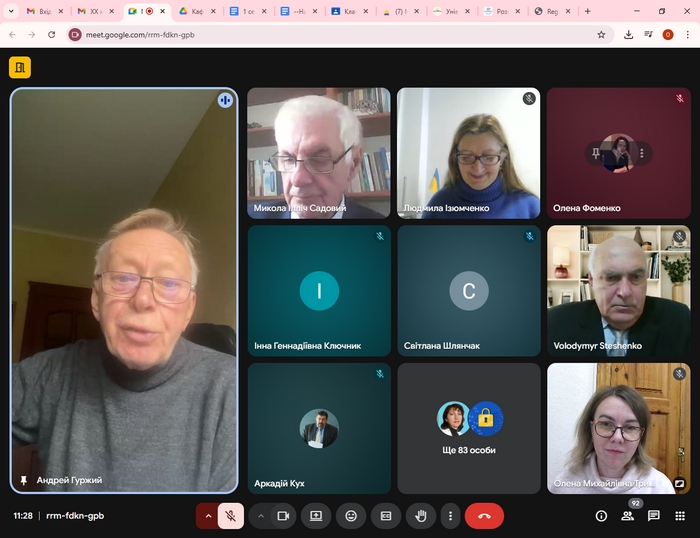Open the chat panel icon
Screen dimensions: 700x538
(653, 516)
